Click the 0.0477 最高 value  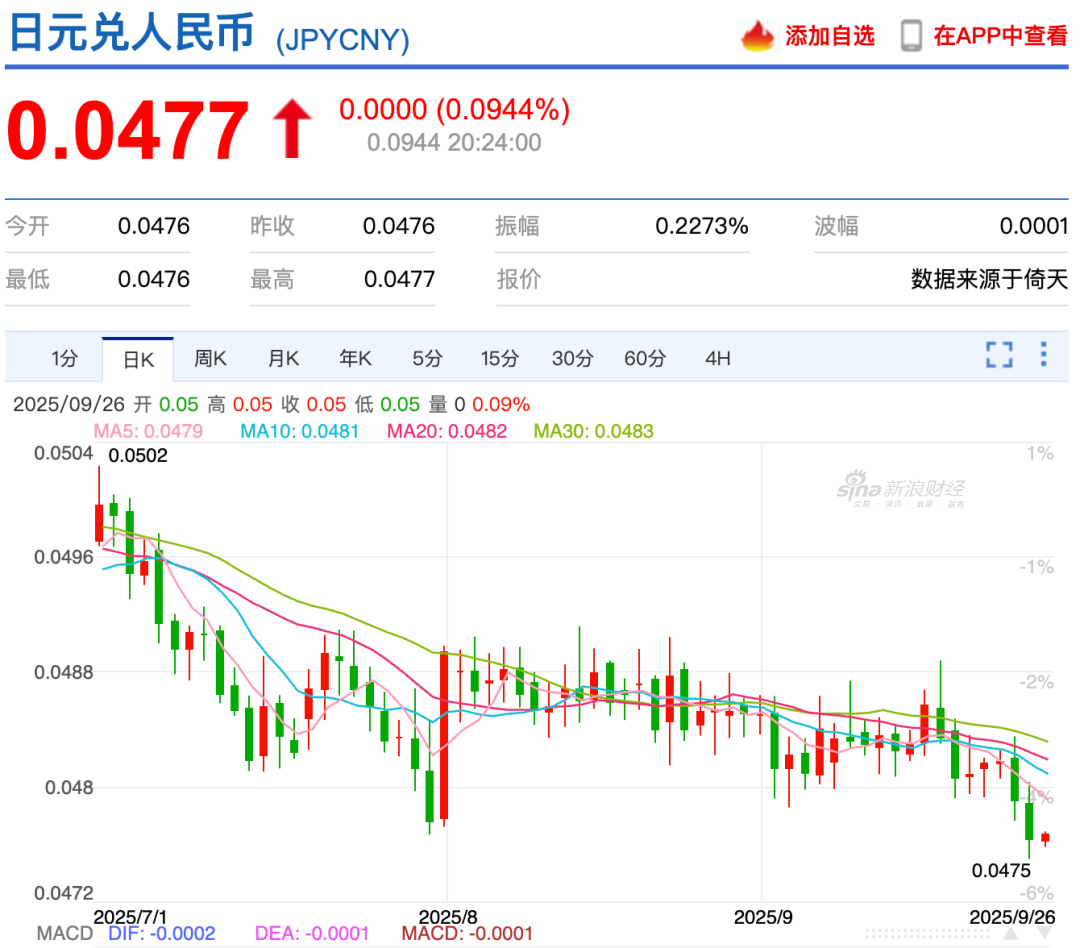(x=399, y=279)
